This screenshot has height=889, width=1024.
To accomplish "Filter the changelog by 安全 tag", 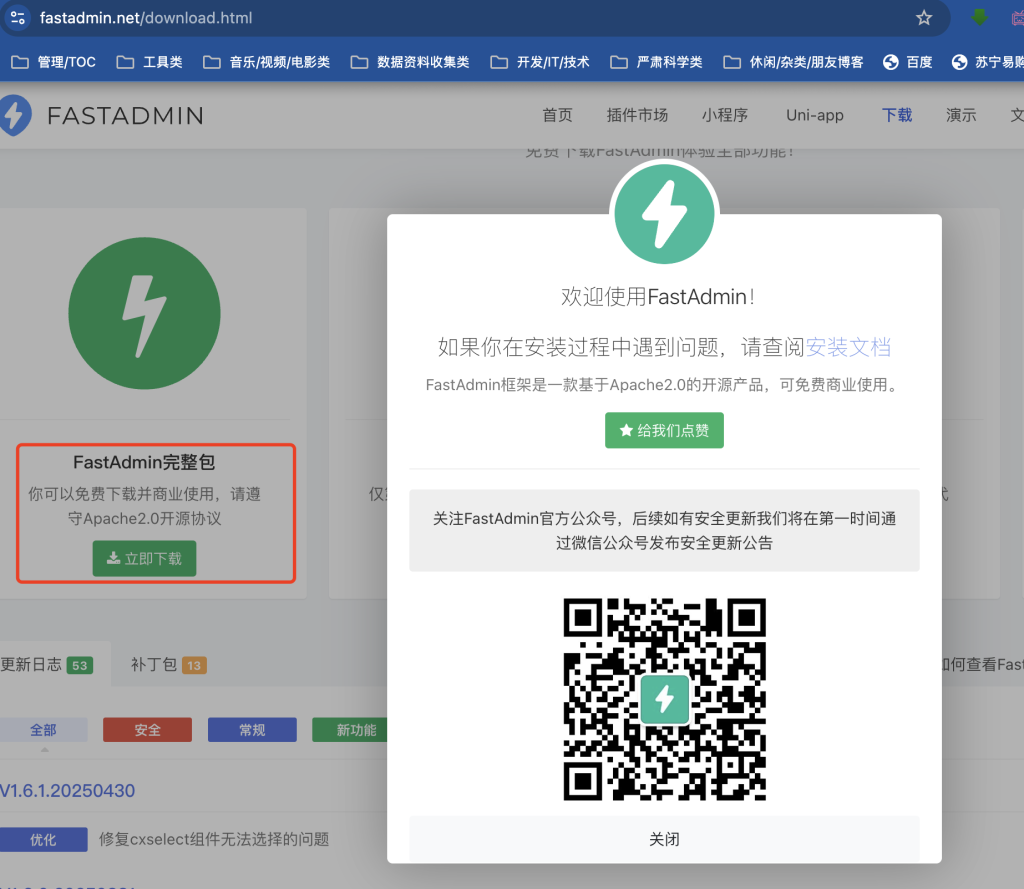I will (147, 730).
